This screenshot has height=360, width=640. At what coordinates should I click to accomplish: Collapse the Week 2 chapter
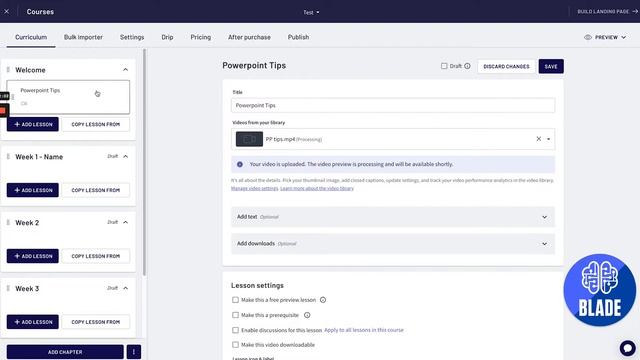(x=125, y=222)
